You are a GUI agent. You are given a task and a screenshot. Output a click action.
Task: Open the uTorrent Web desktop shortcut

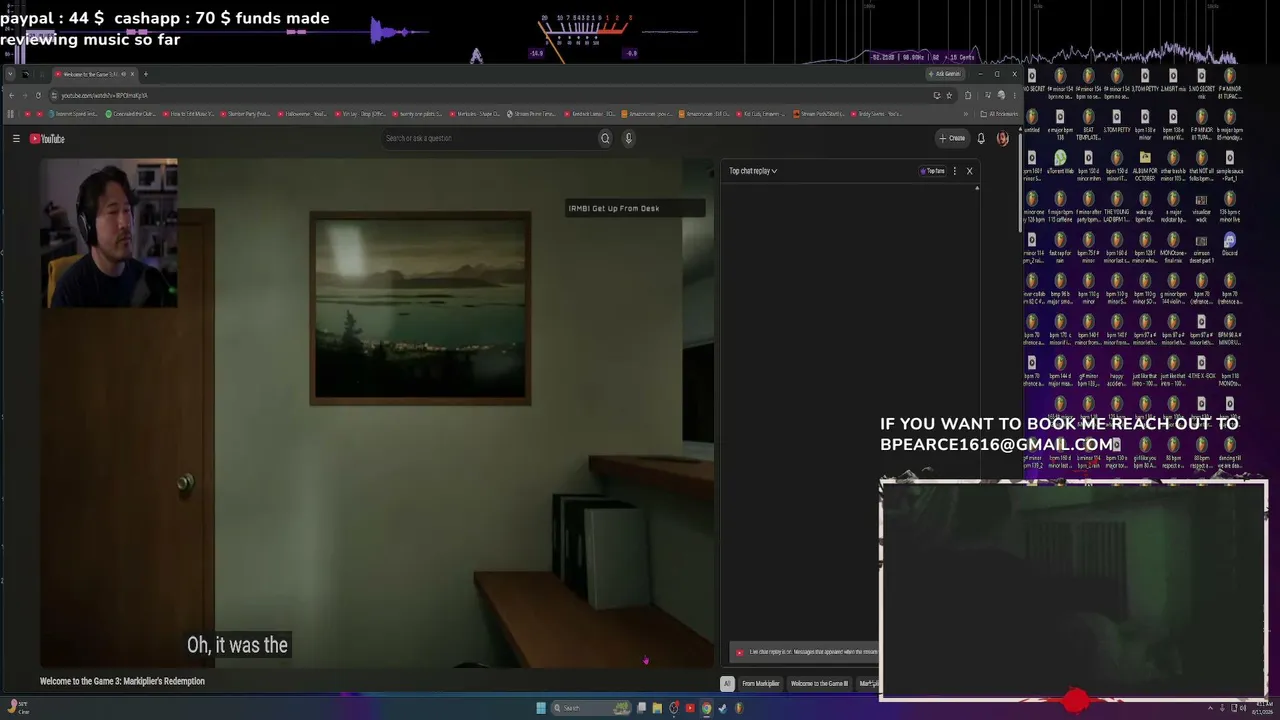(x=1060, y=163)
